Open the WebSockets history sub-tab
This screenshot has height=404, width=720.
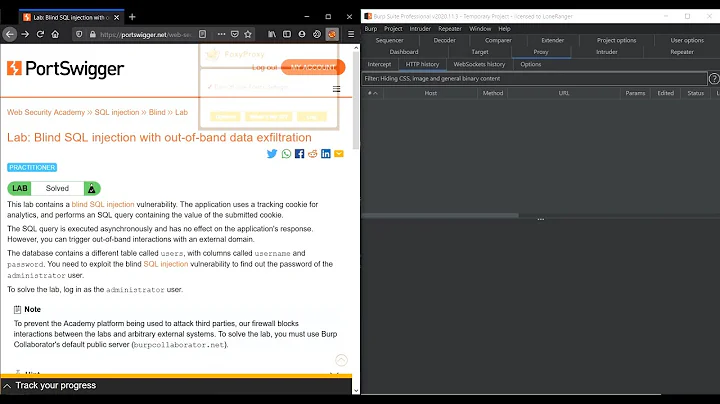(x=479, y=64)
